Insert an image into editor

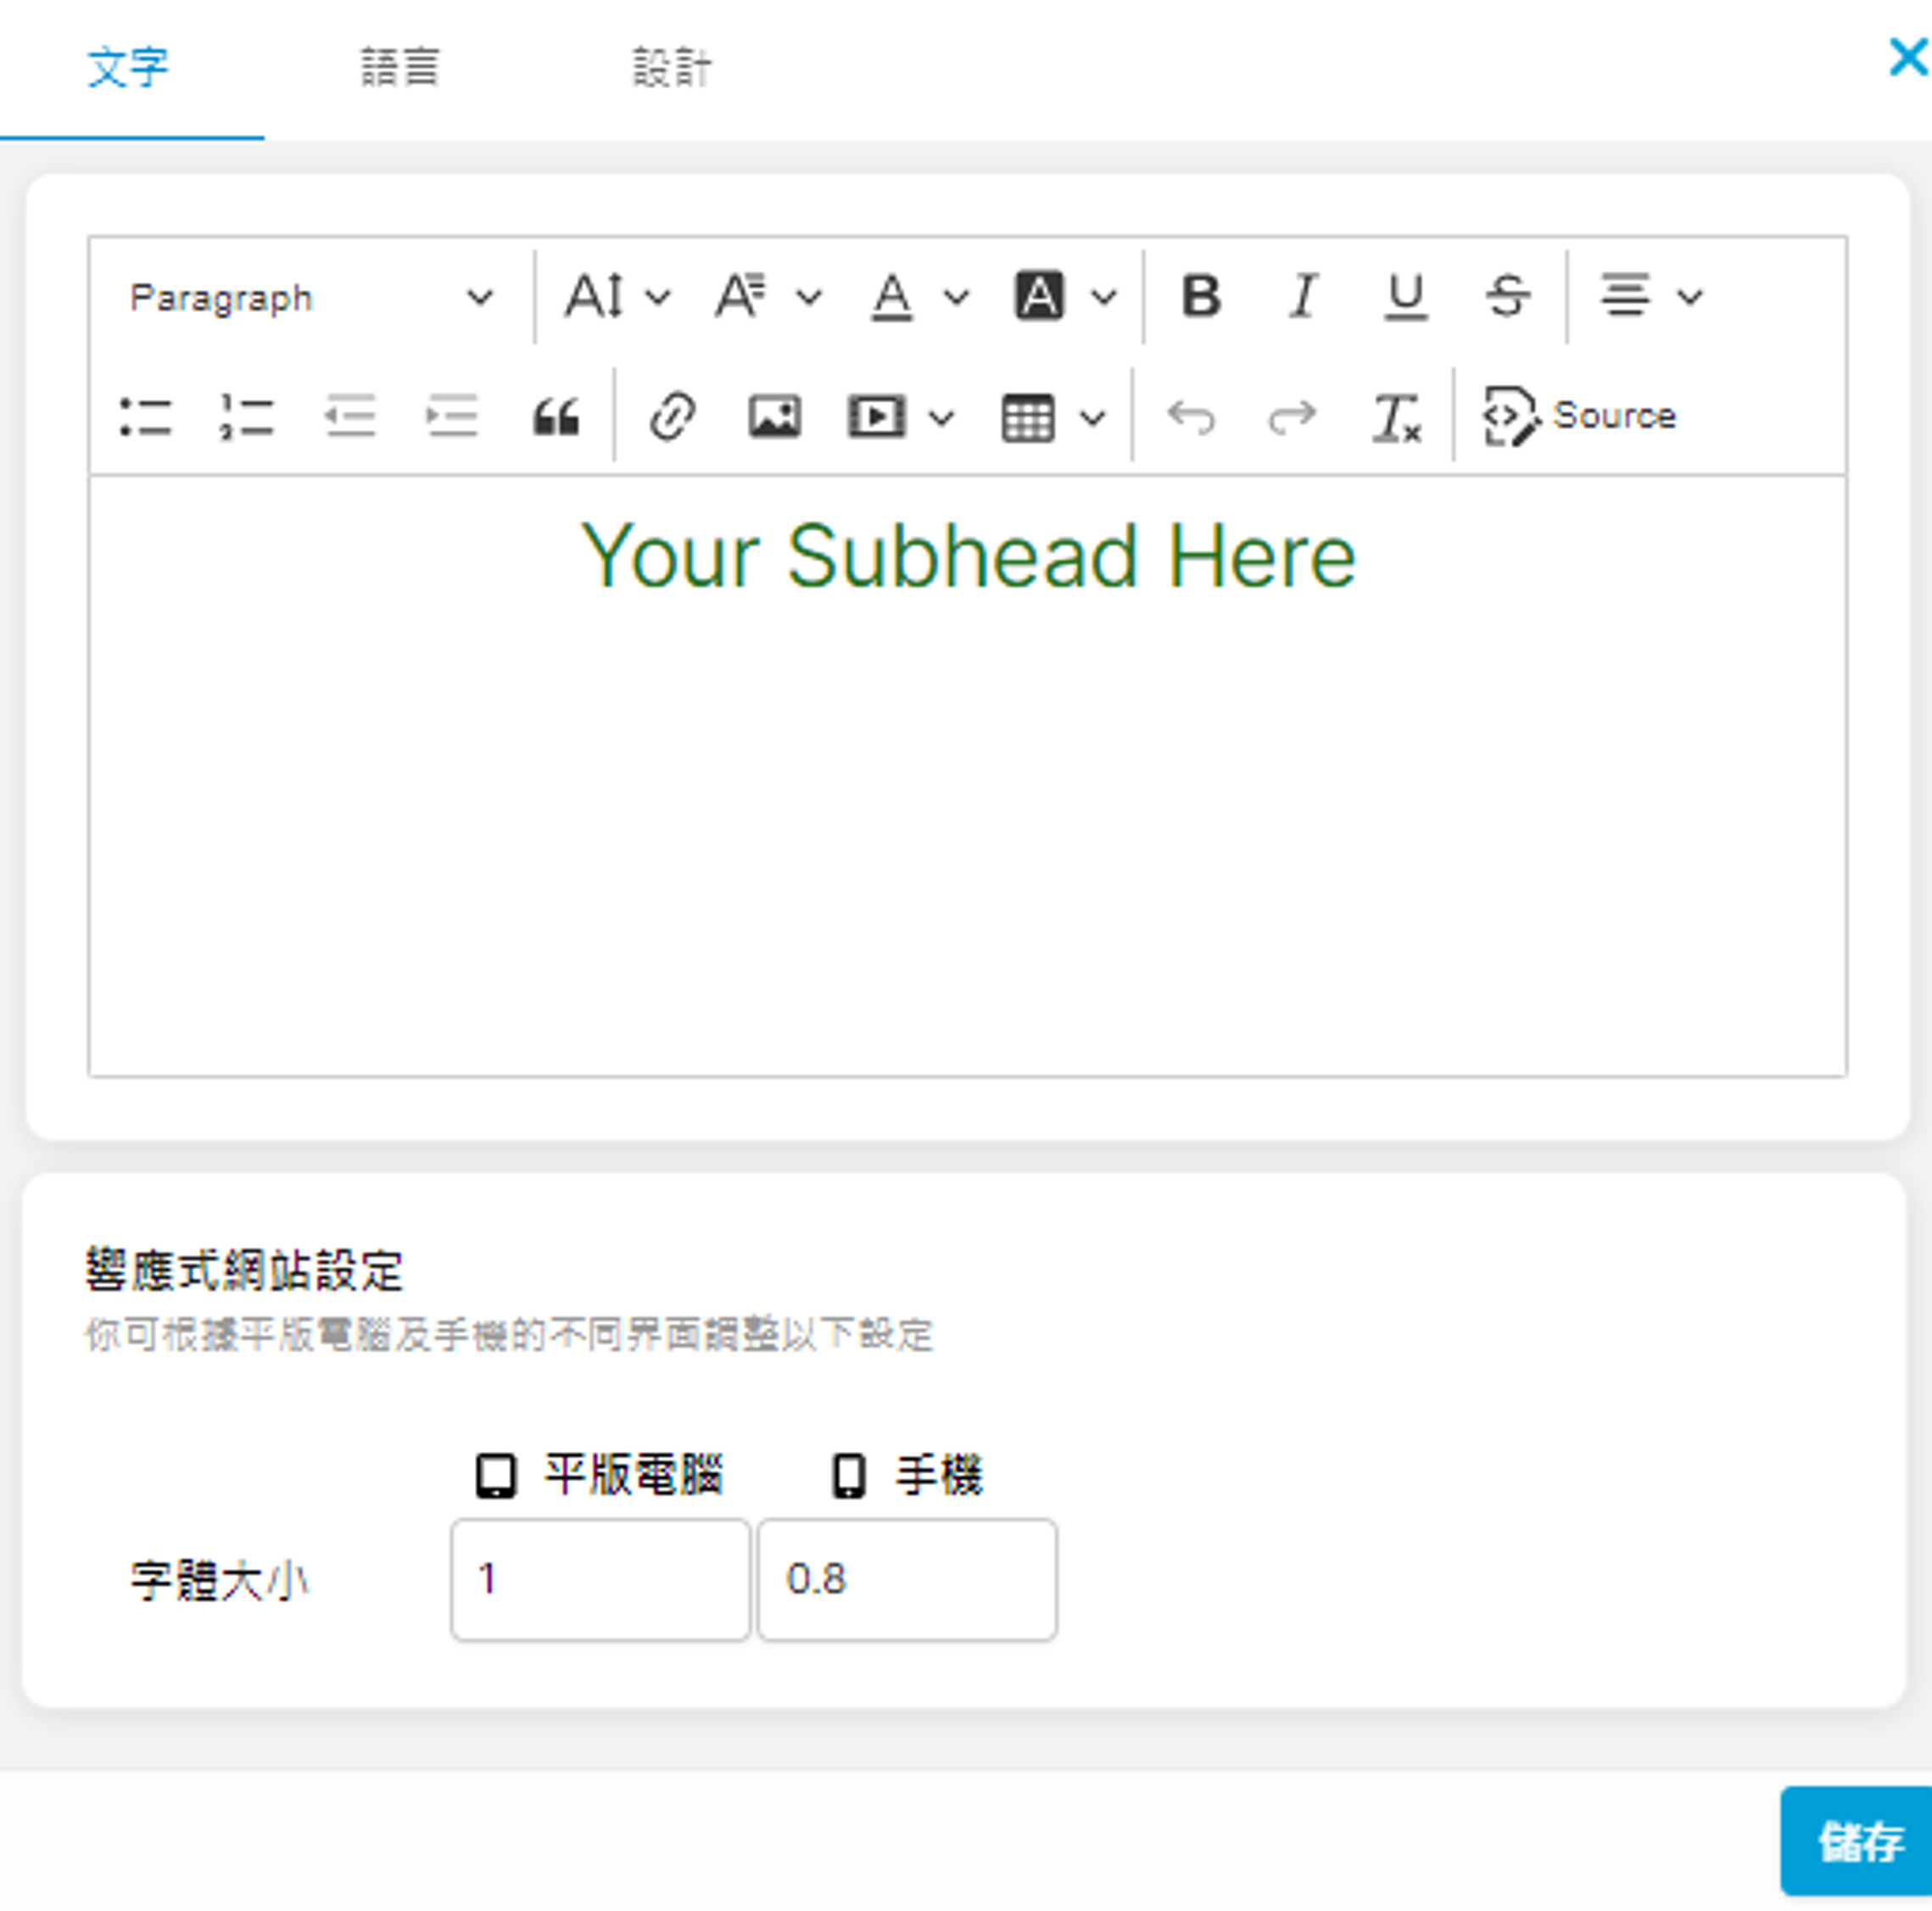[x=775, y=417]
